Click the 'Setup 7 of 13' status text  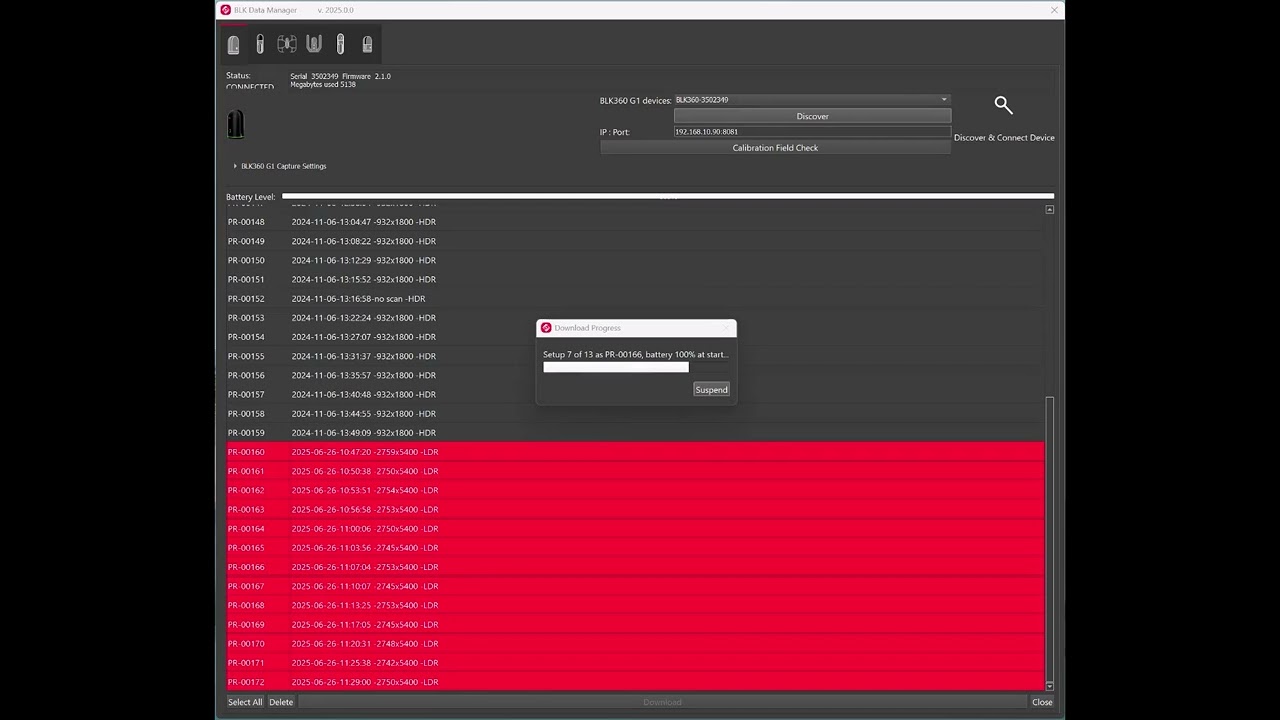(x=636, y=354)
